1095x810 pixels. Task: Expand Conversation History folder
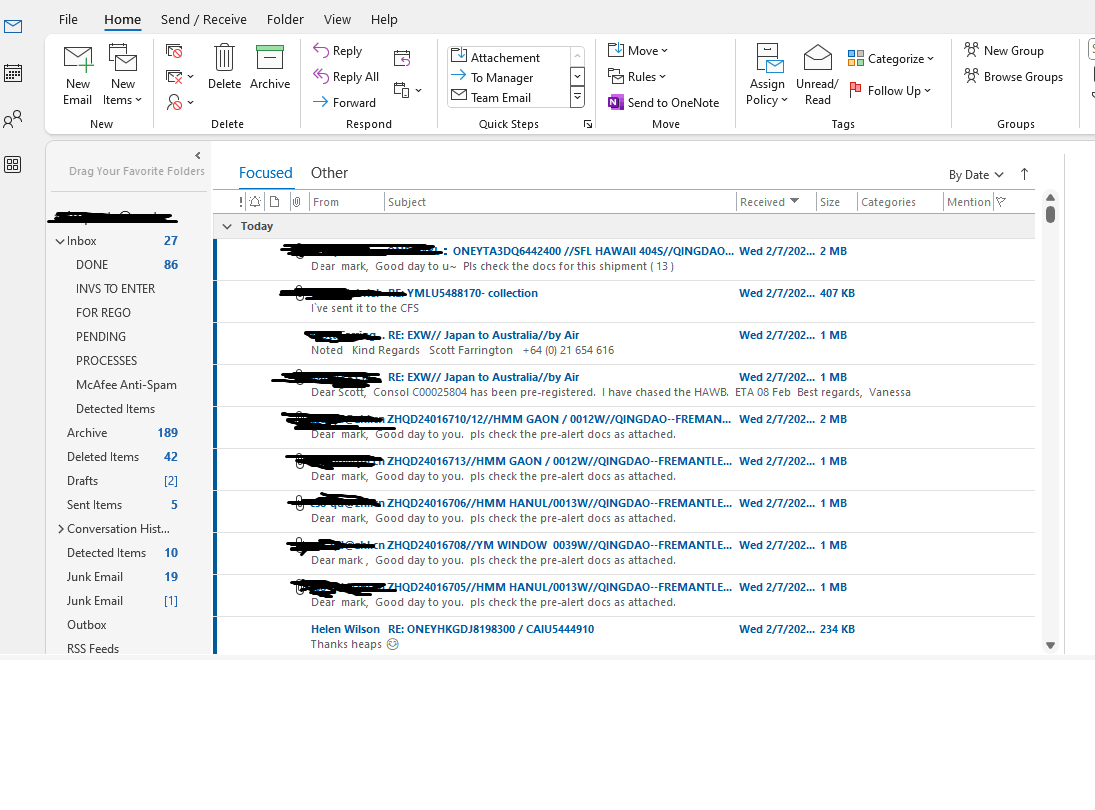pyautogui.click(x=61, y=529)
